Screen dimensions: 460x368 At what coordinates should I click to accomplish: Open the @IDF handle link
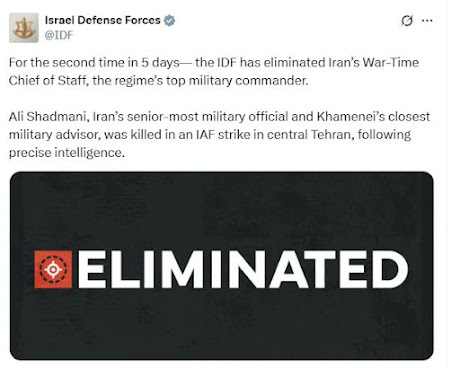pyautogui.click(x=59, y=35)
